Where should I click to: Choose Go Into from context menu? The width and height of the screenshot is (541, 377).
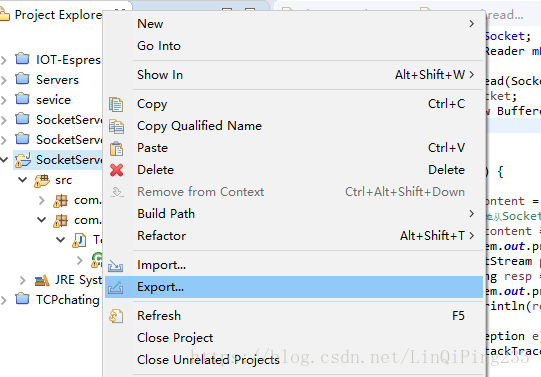(294, 46)
